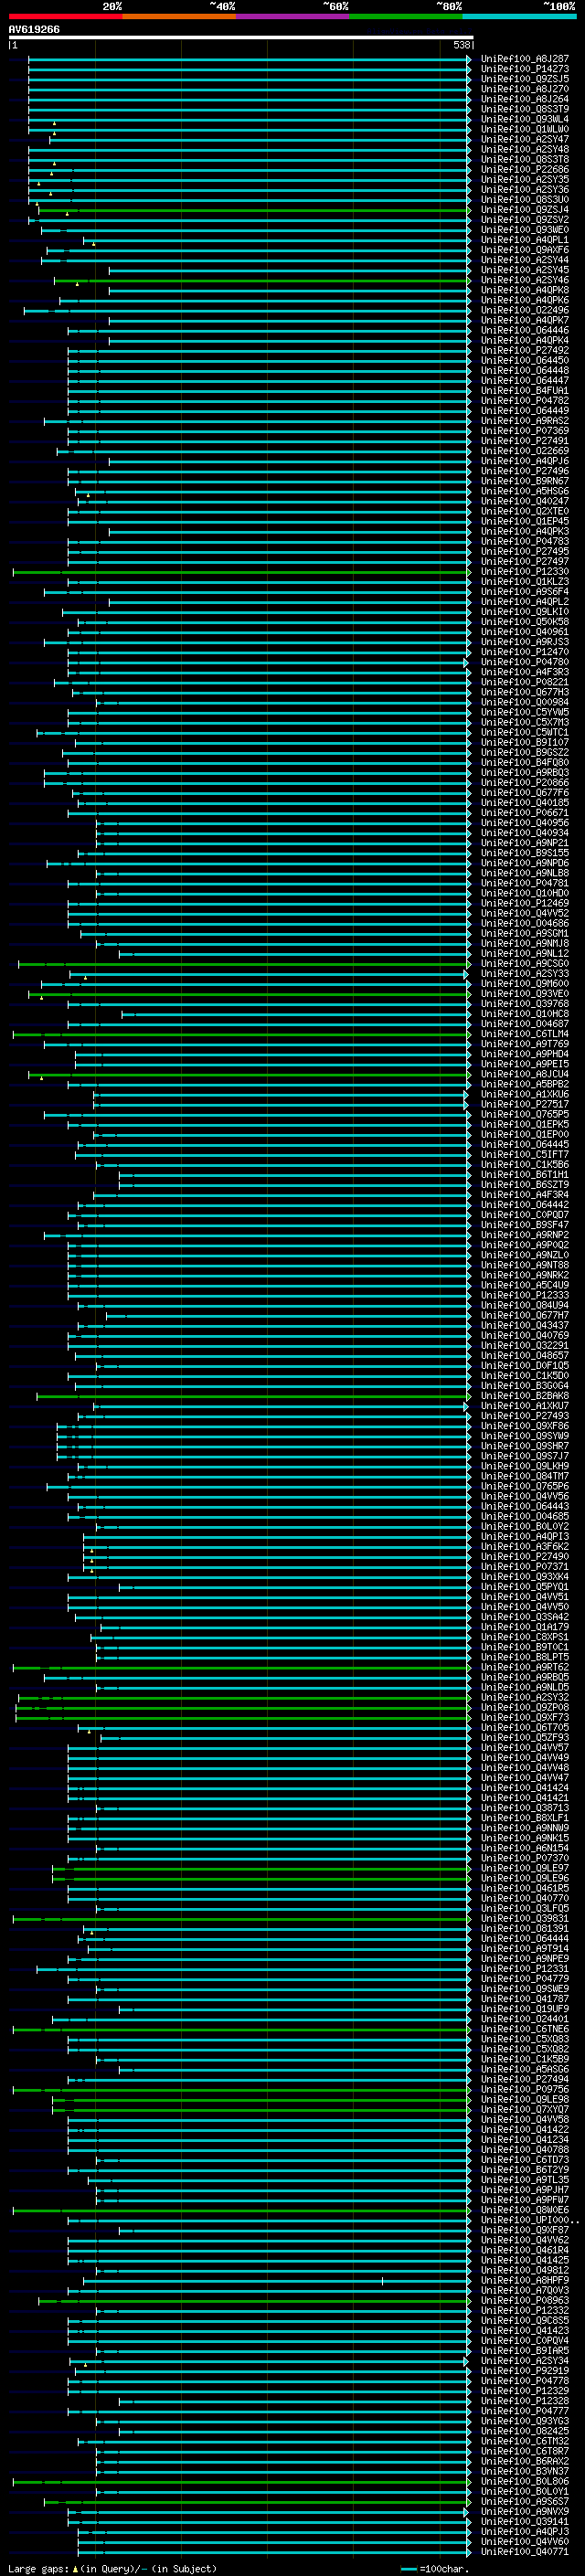
Task: Select the UniRef100_P12333 label
Action: (525, 1295)
